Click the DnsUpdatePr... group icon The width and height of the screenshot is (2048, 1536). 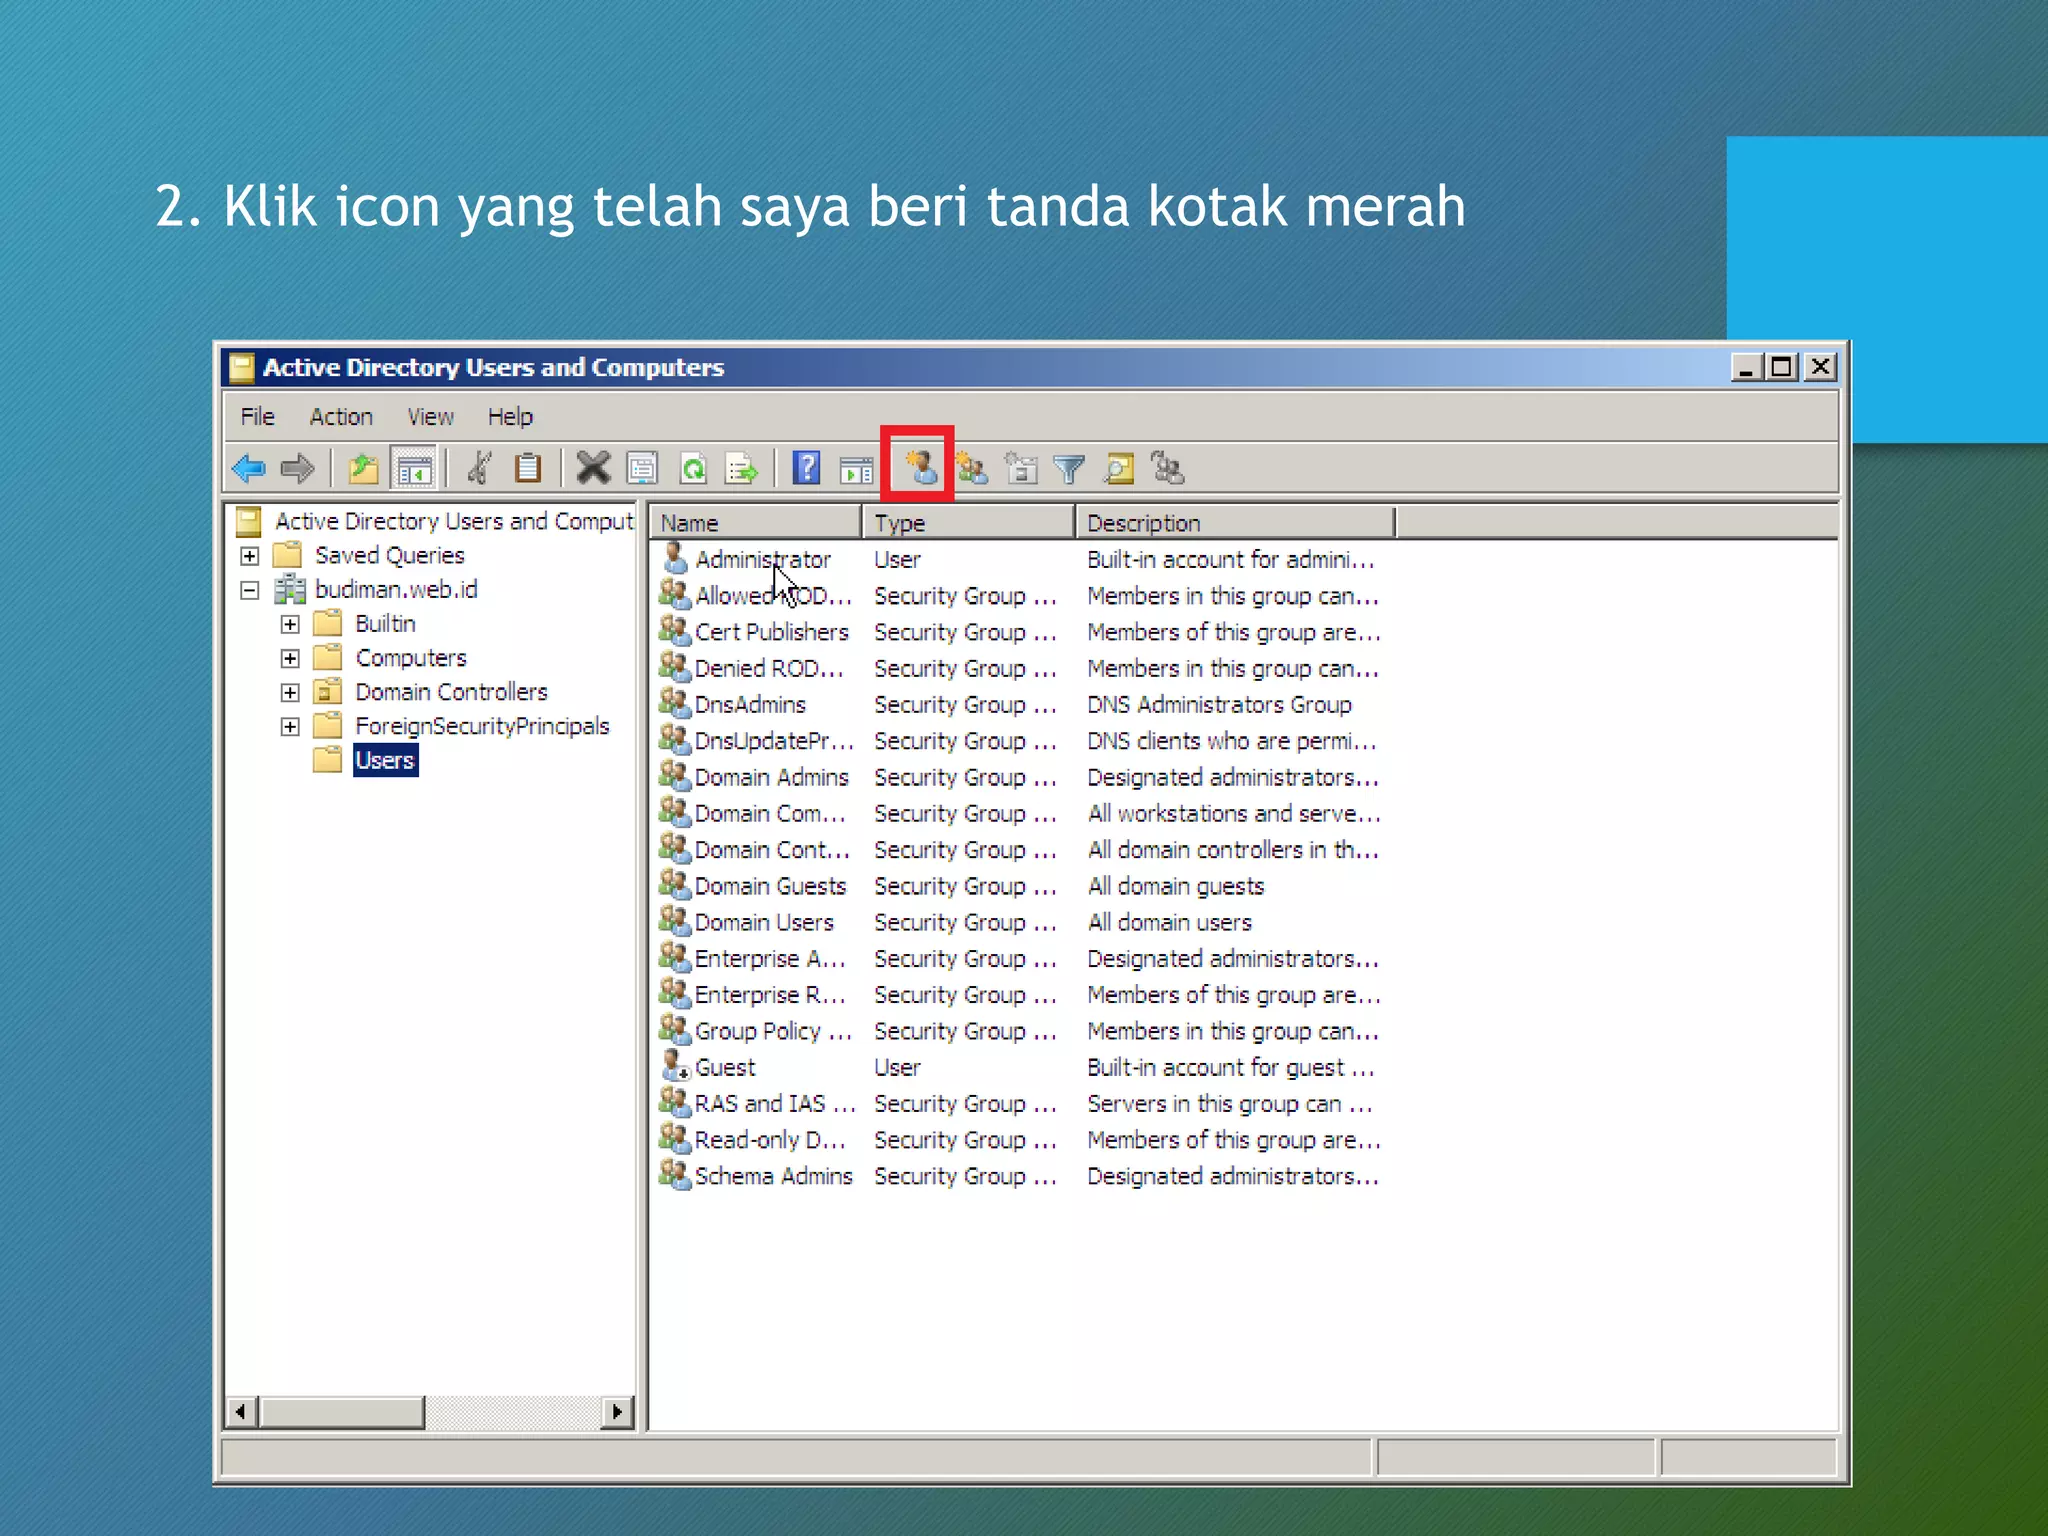tap(675, 739)
